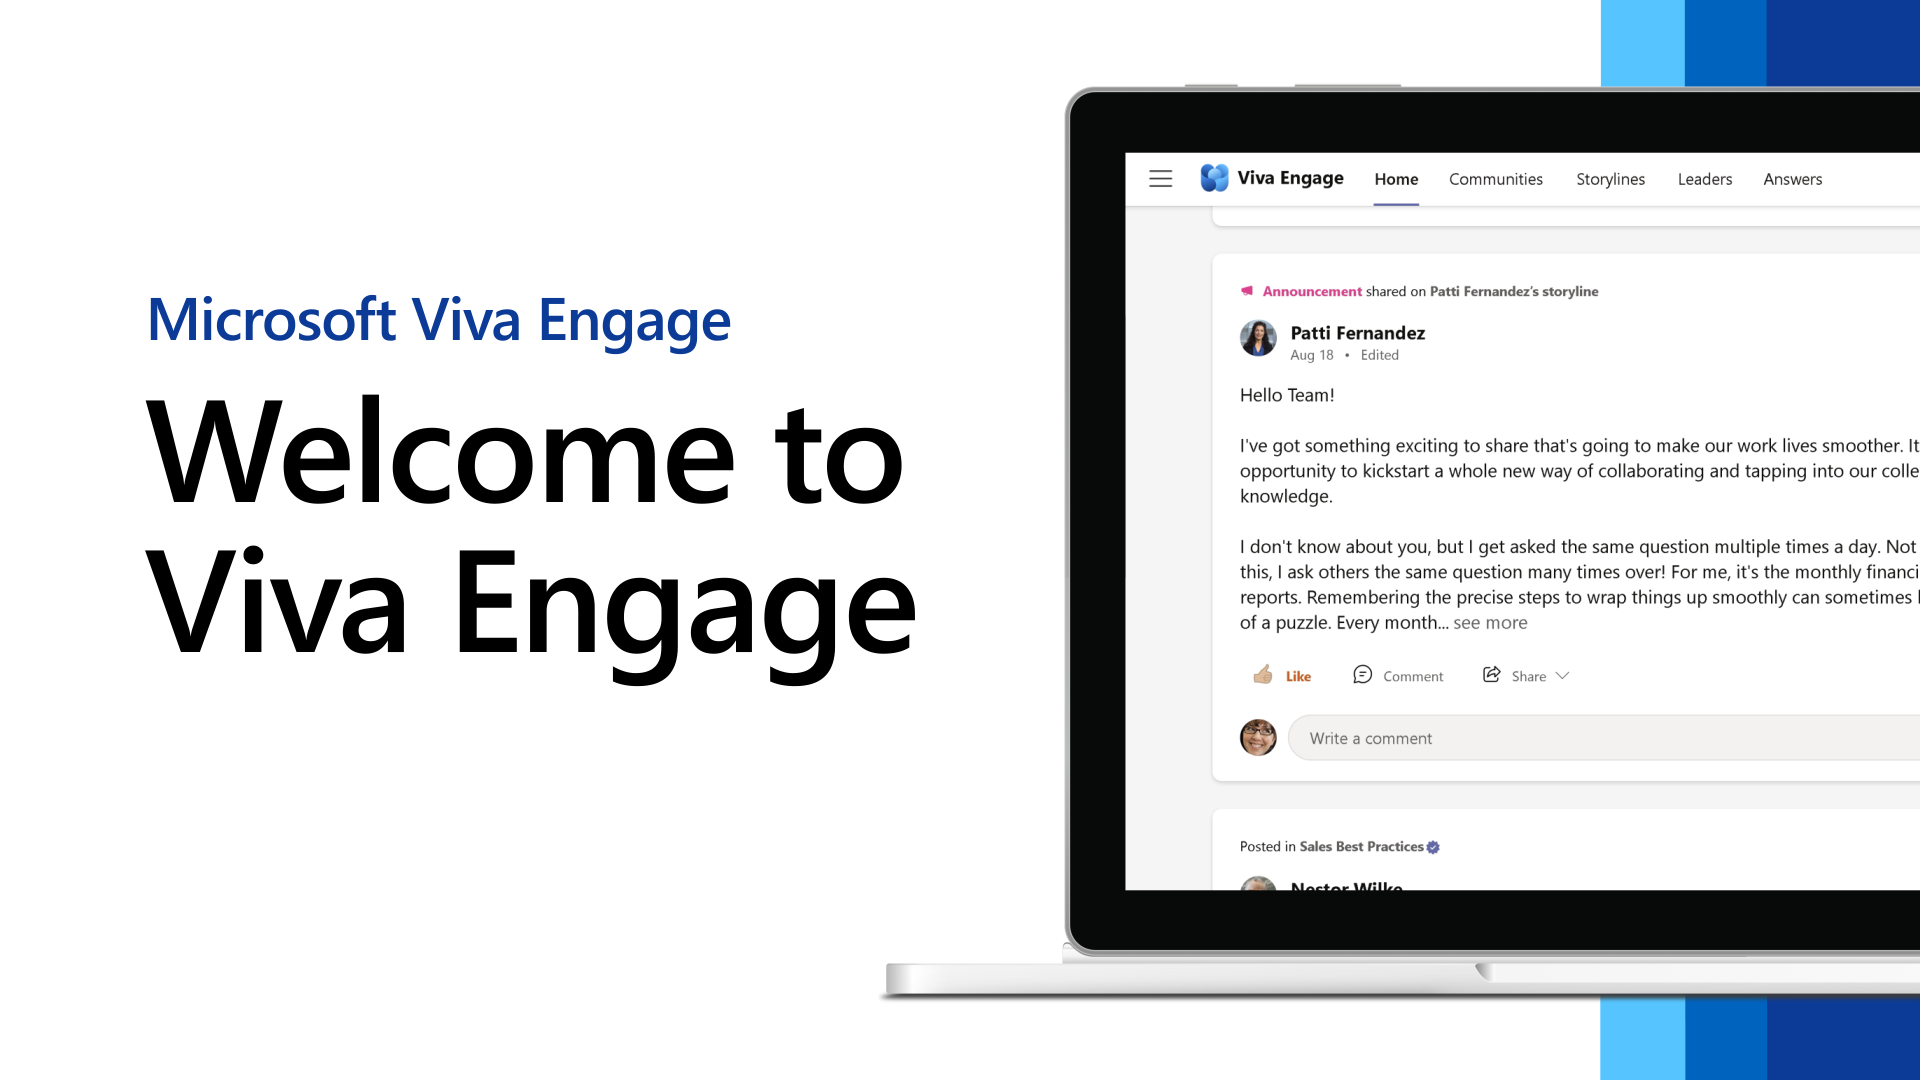The height and width of the screenshot is (1080, 1920).
Task: Toggle edited post visibility
Action: [x=1378, y=355]
